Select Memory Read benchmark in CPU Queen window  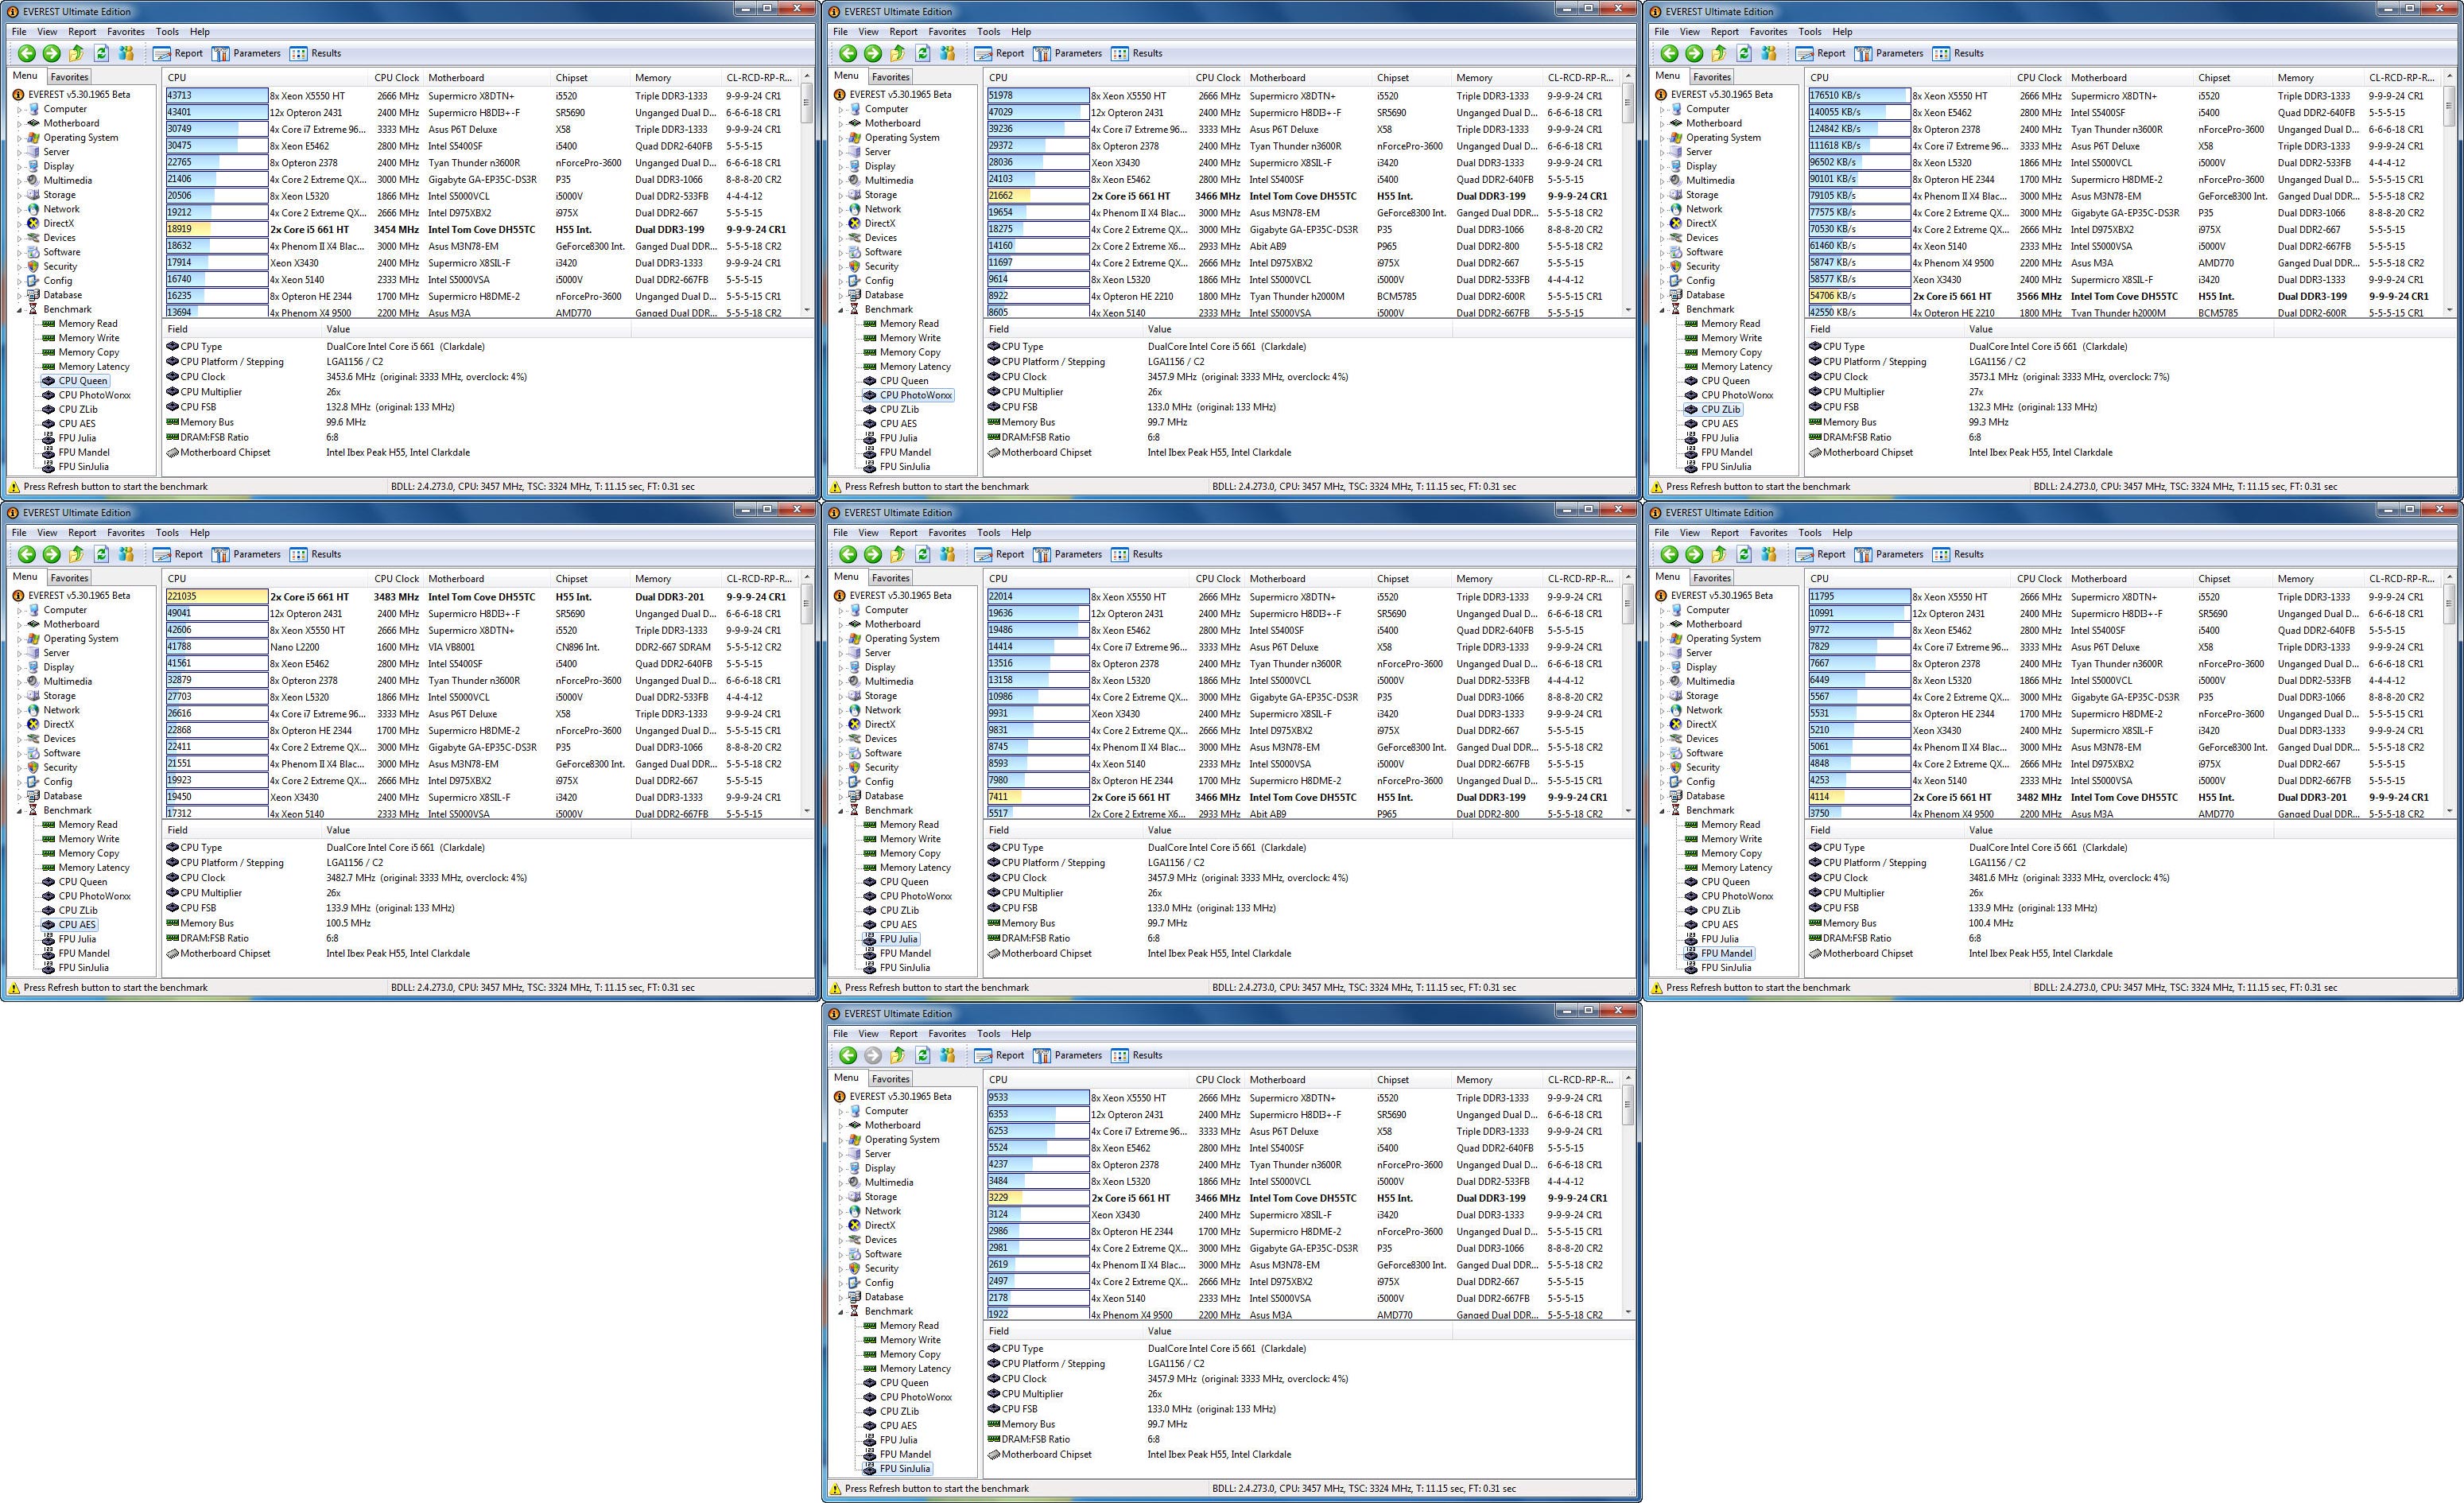click(87, 324)
